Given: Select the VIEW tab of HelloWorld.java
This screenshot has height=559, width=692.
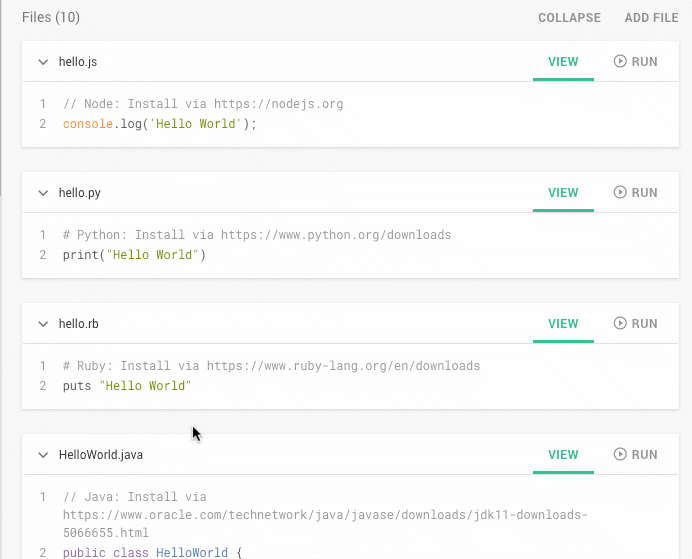Looking at the screenshot, I should 563,455.
